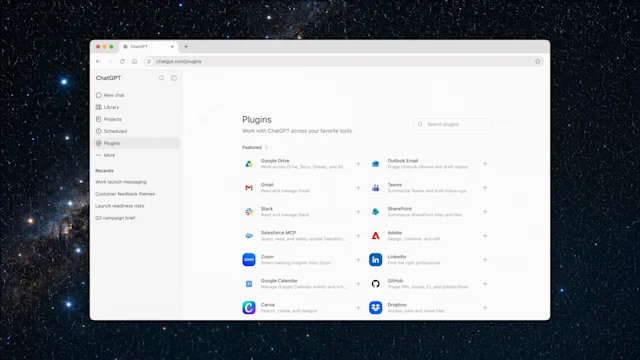
Task: Click the Canva plugin icon
Action: point(249,307)
